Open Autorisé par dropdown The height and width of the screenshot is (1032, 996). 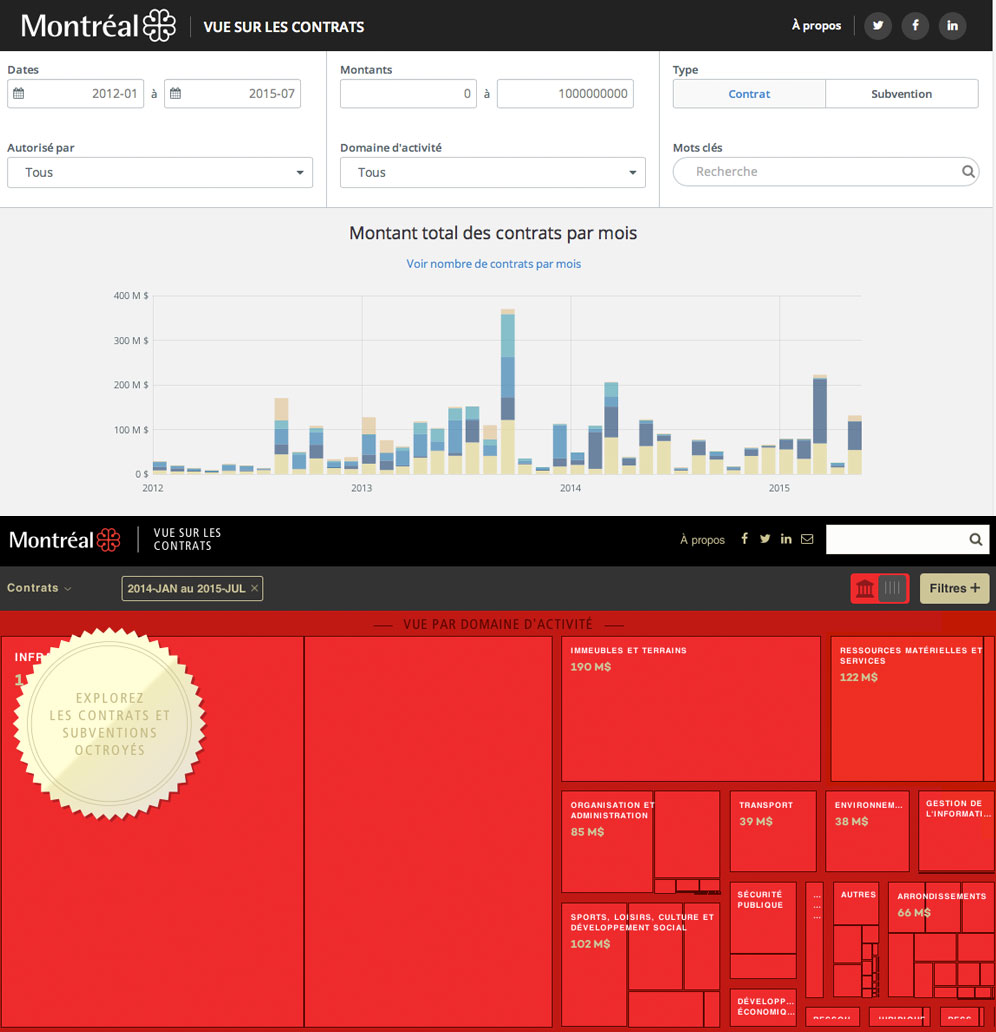tap(160, 172)
